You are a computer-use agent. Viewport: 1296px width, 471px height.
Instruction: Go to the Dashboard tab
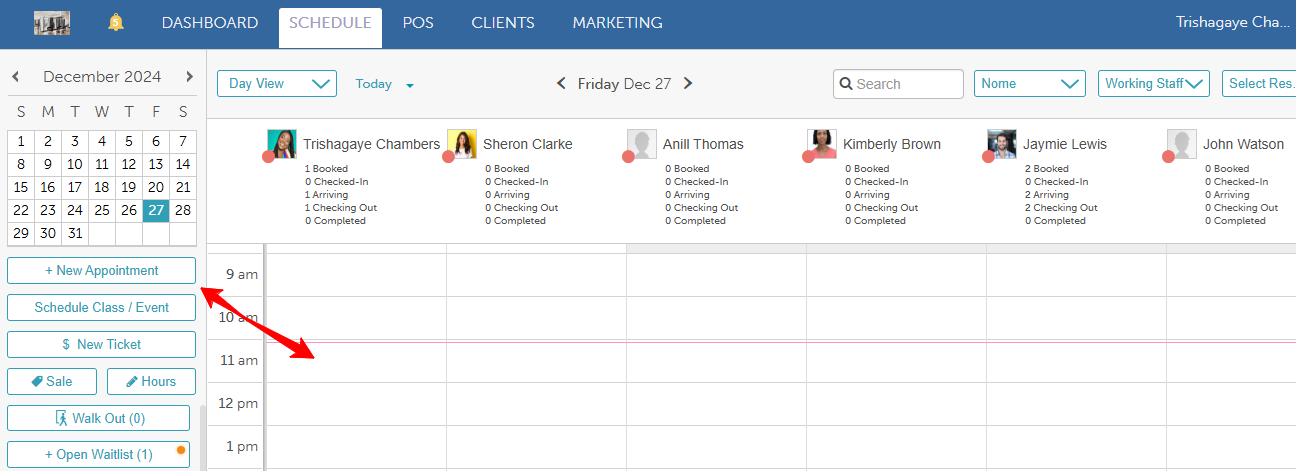click(210, 22)
